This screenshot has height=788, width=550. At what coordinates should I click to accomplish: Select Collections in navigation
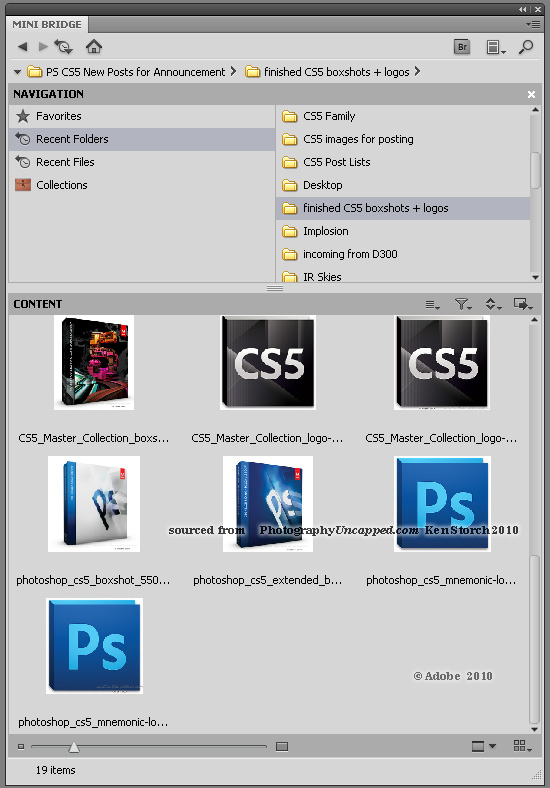142,185
